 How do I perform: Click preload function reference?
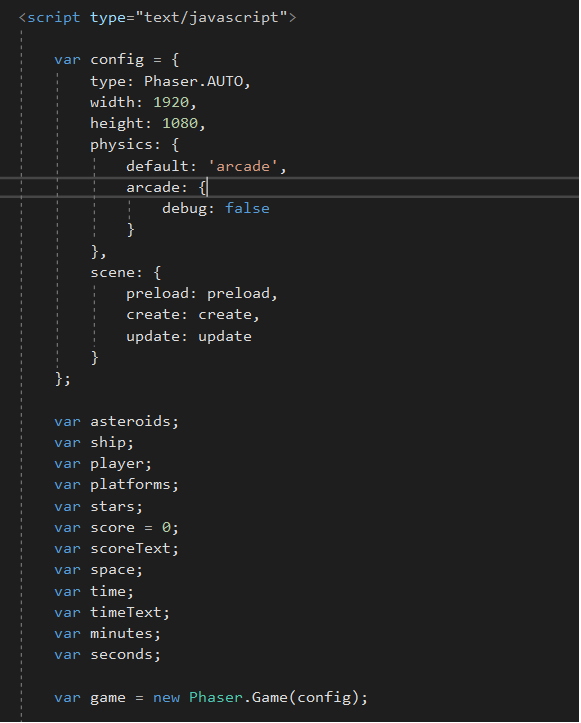[x=238, y=294]
